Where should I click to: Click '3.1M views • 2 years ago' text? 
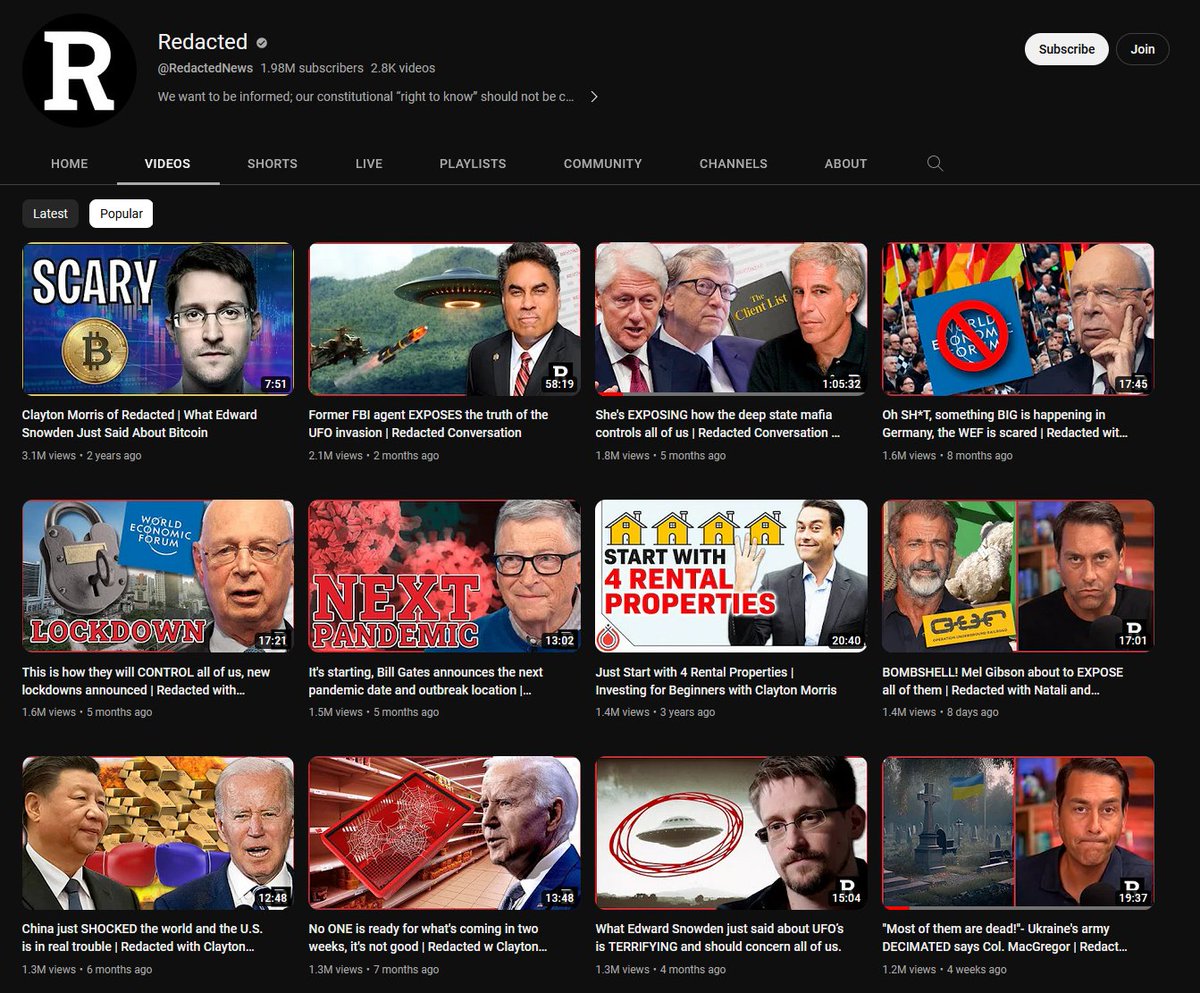pyautogui.click(x=82, y=456)
